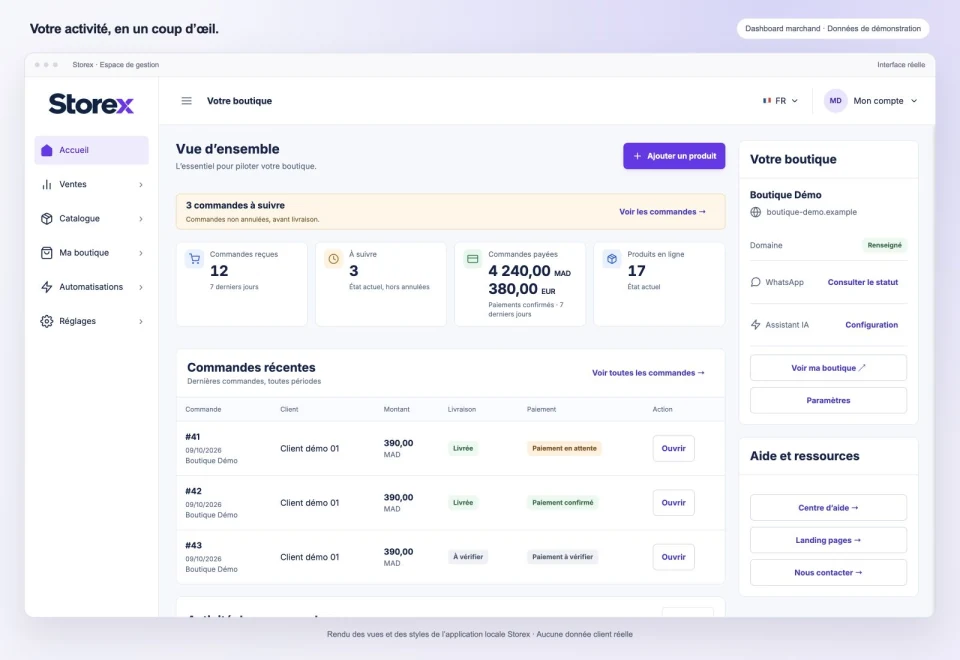
Task: Select Réglages in the sidebar
Action: click(x=91, y=321)
